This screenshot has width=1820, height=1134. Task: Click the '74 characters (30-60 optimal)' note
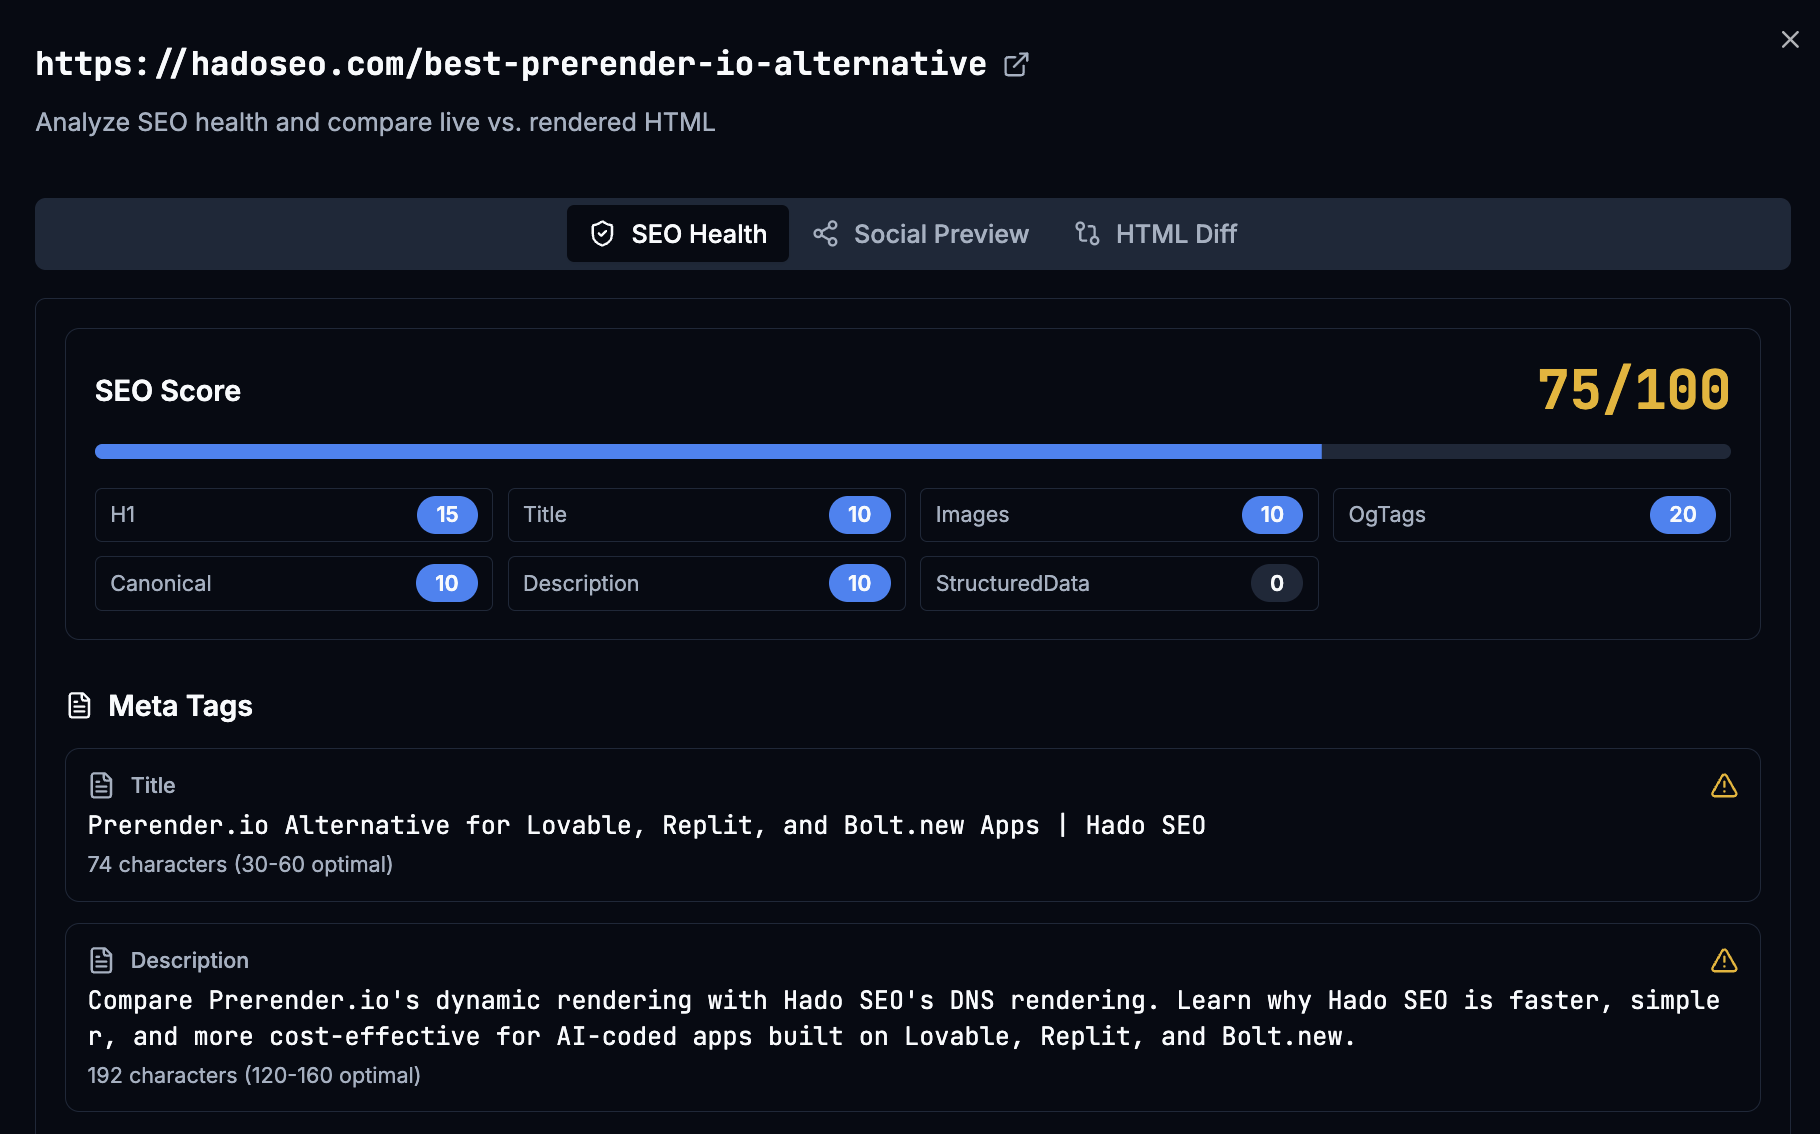pos(240,865)
